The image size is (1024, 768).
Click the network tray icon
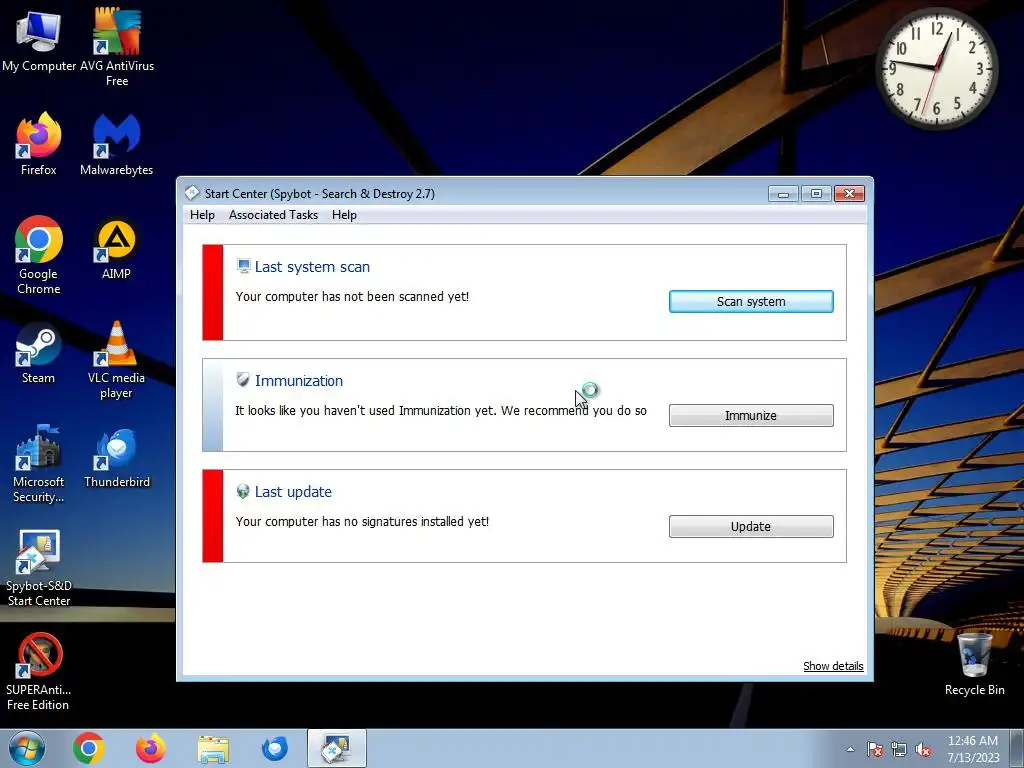(899, 749)
